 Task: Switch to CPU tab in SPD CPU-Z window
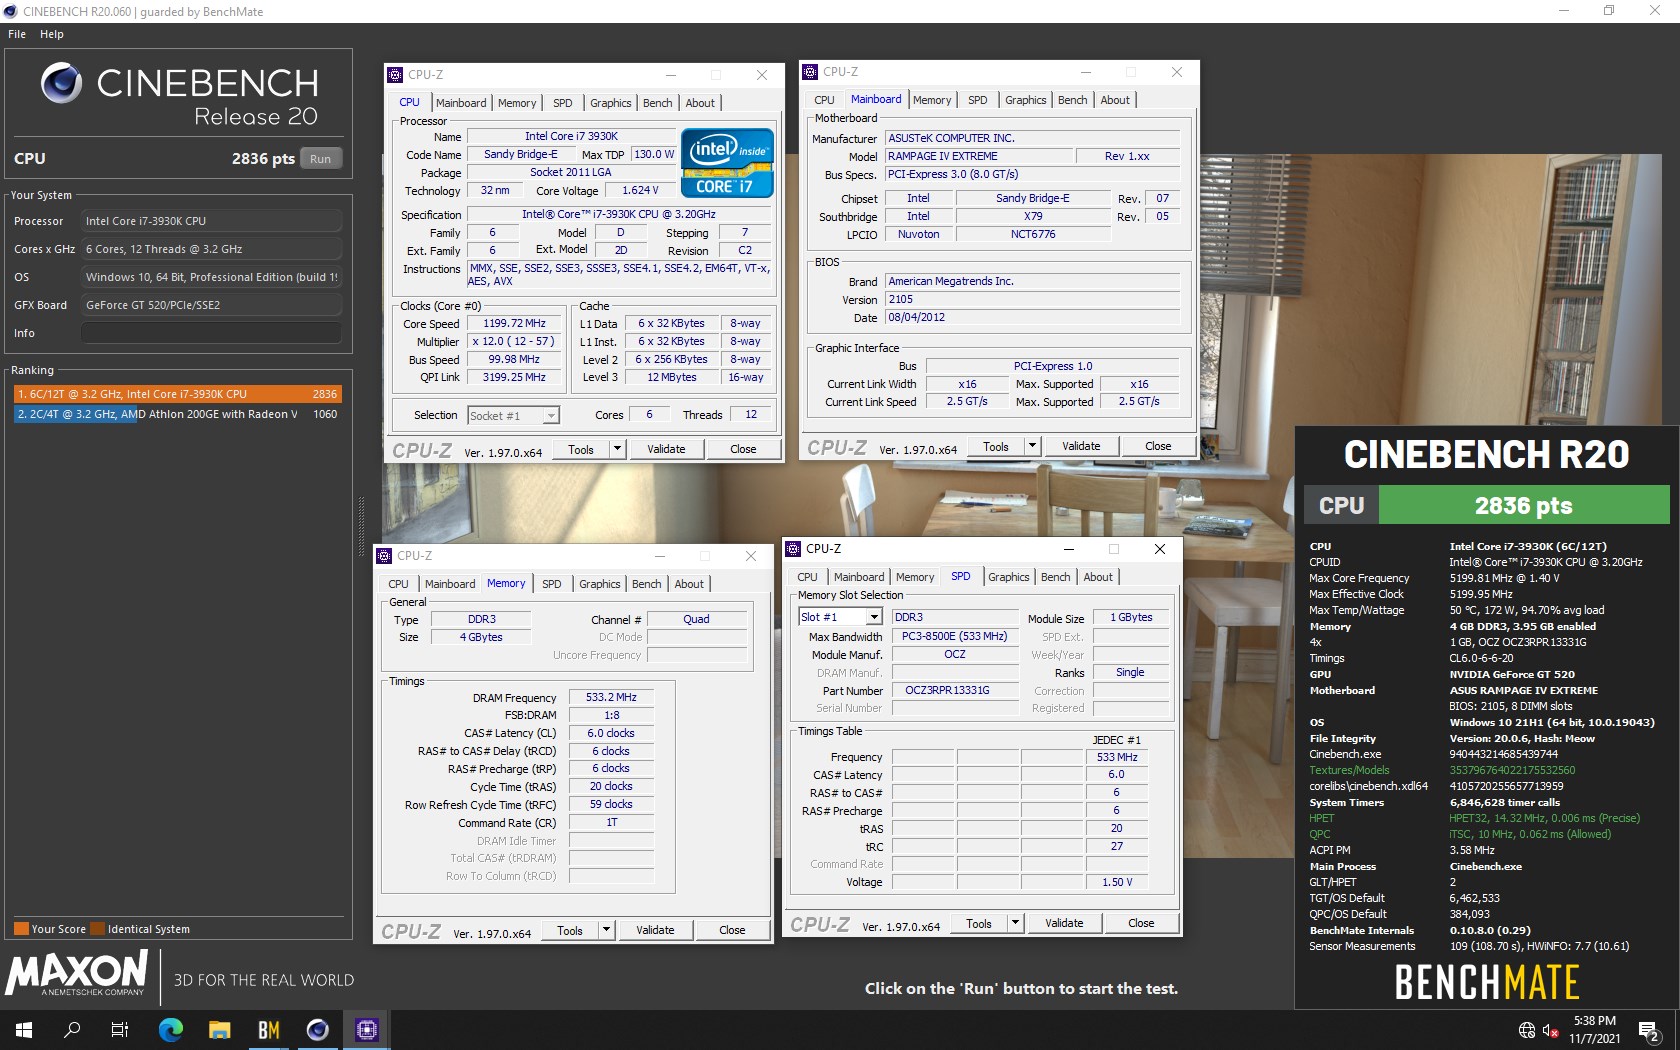(807, 577)
